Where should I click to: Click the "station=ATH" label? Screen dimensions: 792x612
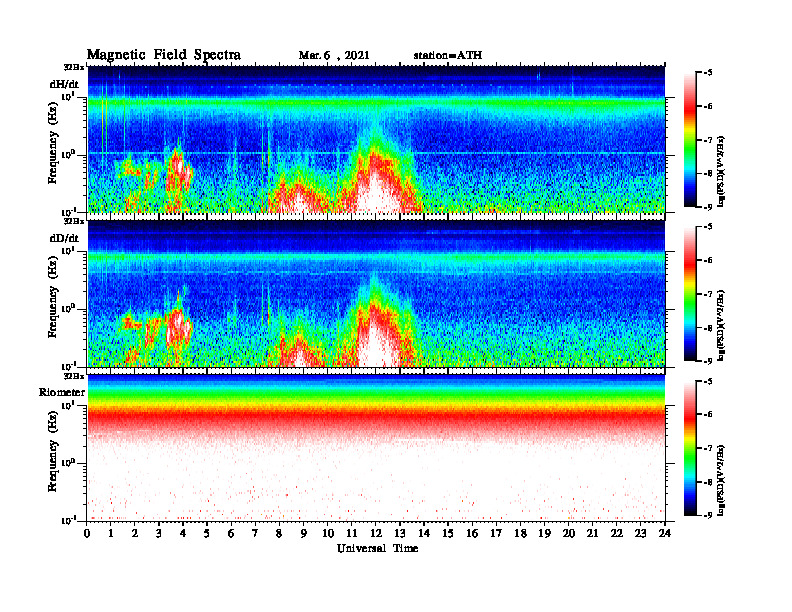pos(448,55)
